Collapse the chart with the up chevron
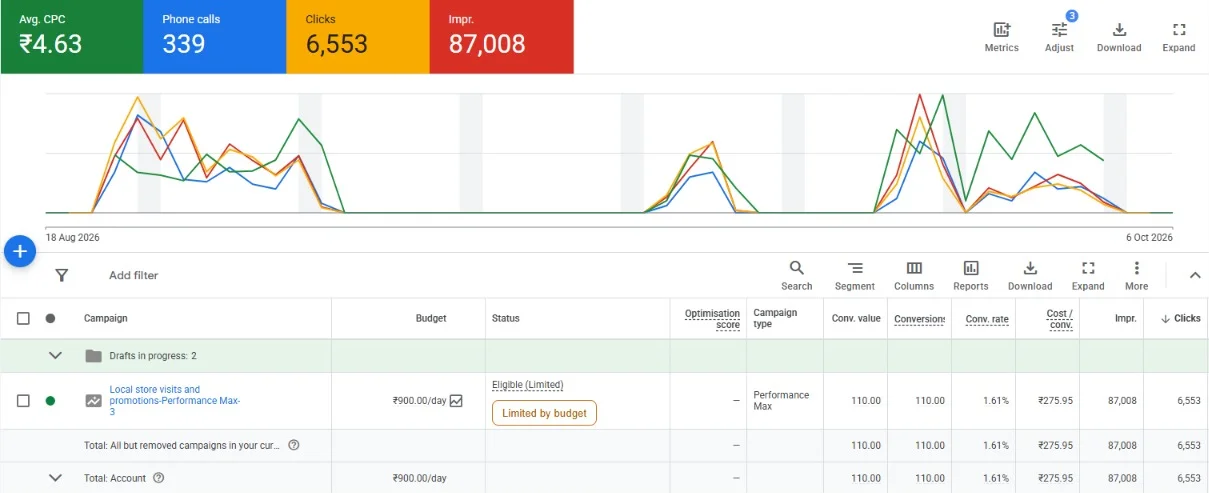This screenshot has height=493, width=1209. coord(1194,275)
